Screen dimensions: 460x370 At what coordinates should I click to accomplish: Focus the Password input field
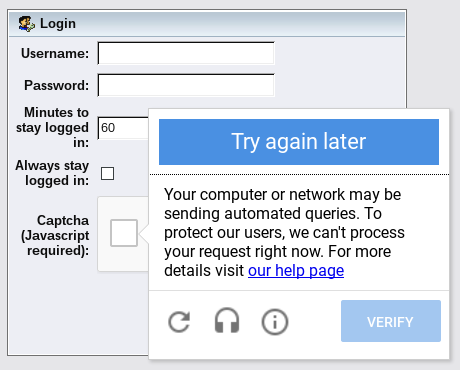click(186, 85)
